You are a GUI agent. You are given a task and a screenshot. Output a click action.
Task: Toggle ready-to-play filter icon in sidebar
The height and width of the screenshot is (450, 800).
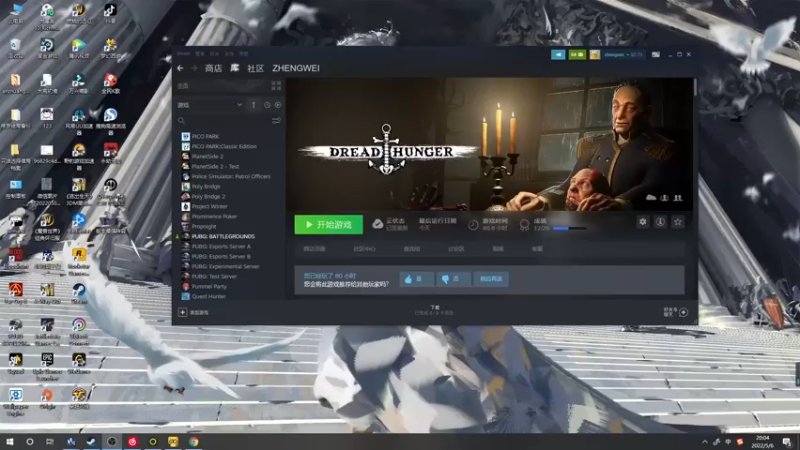click(278, 105)
